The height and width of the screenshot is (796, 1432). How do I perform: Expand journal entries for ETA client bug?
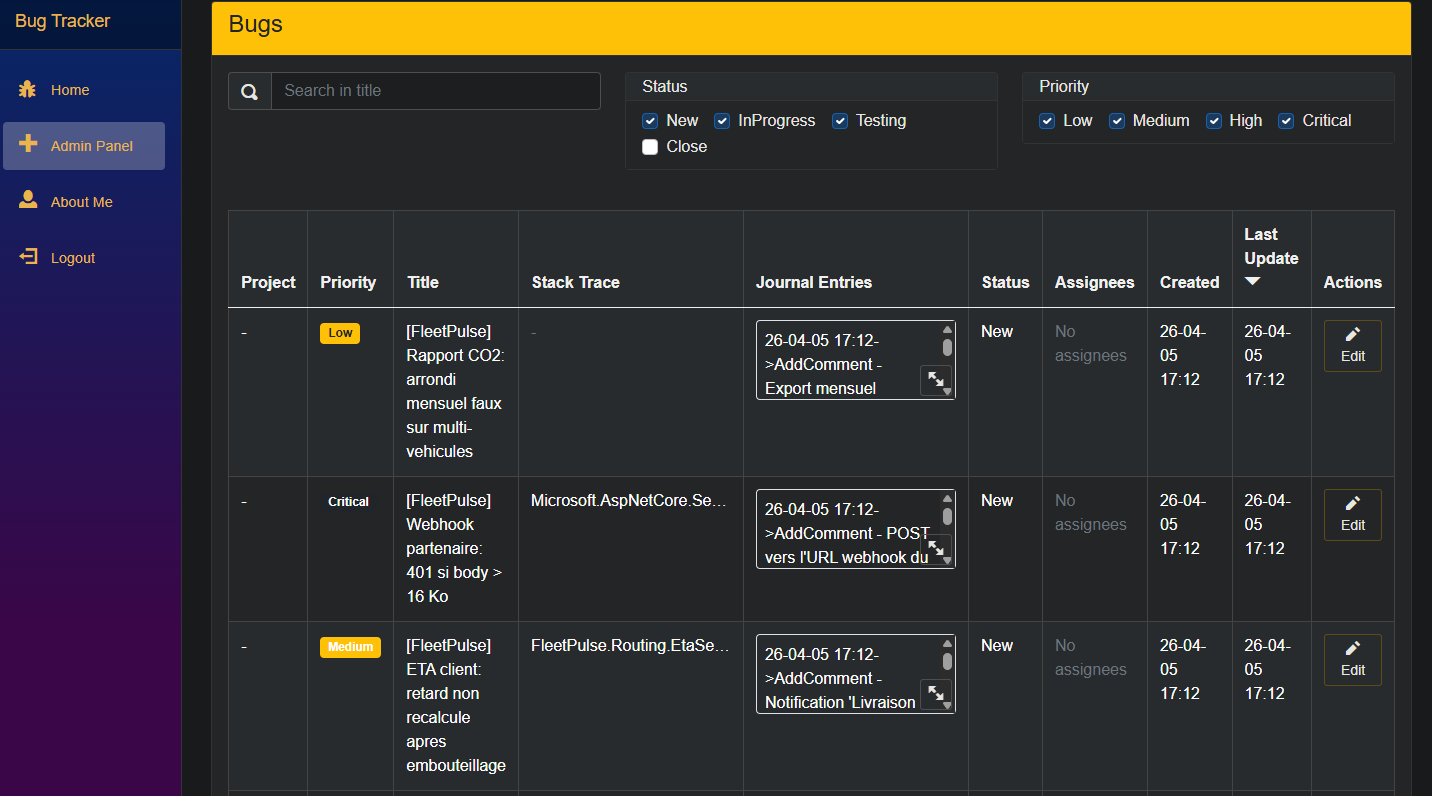click(x=936, y=695)
